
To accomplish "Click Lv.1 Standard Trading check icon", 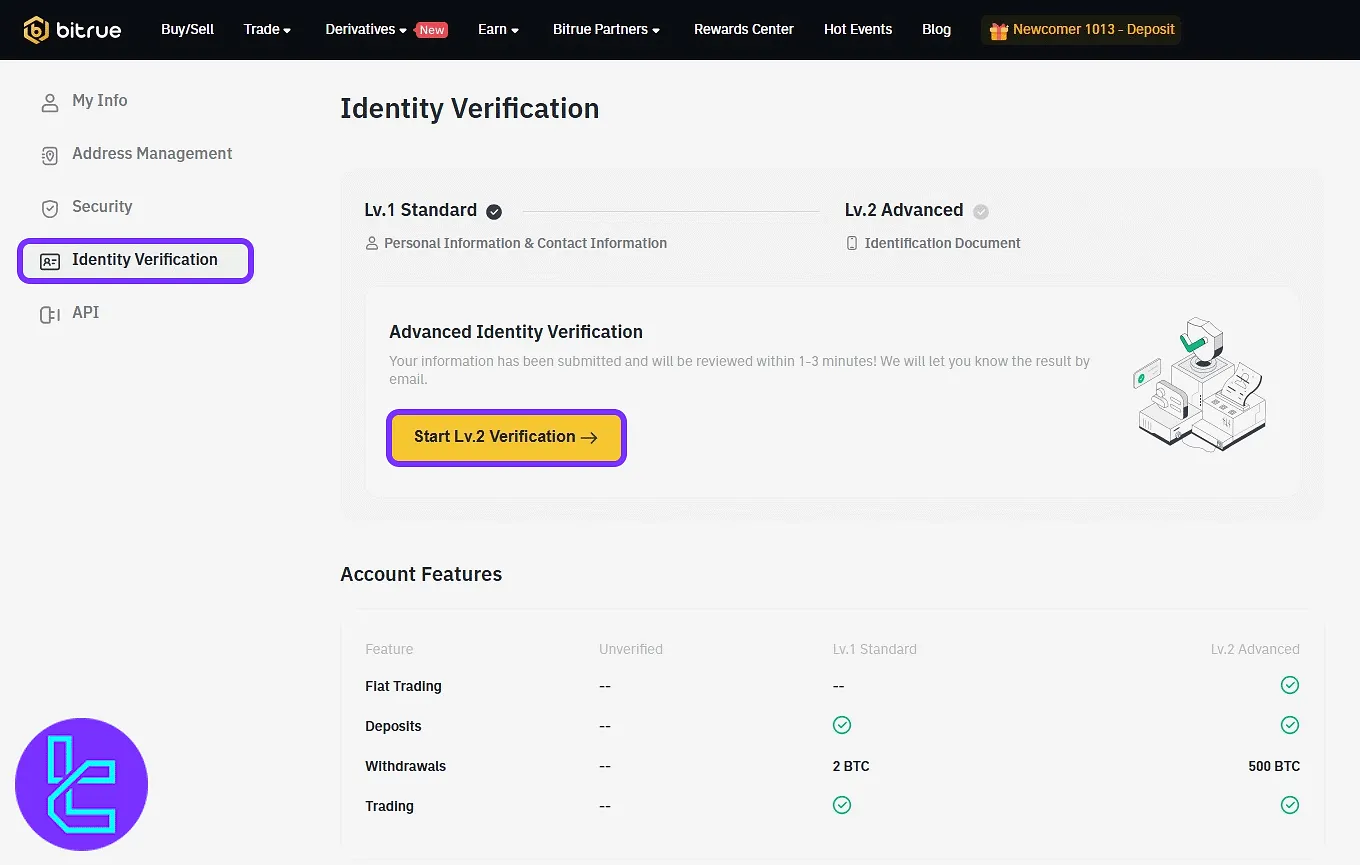I will (842, 805).
